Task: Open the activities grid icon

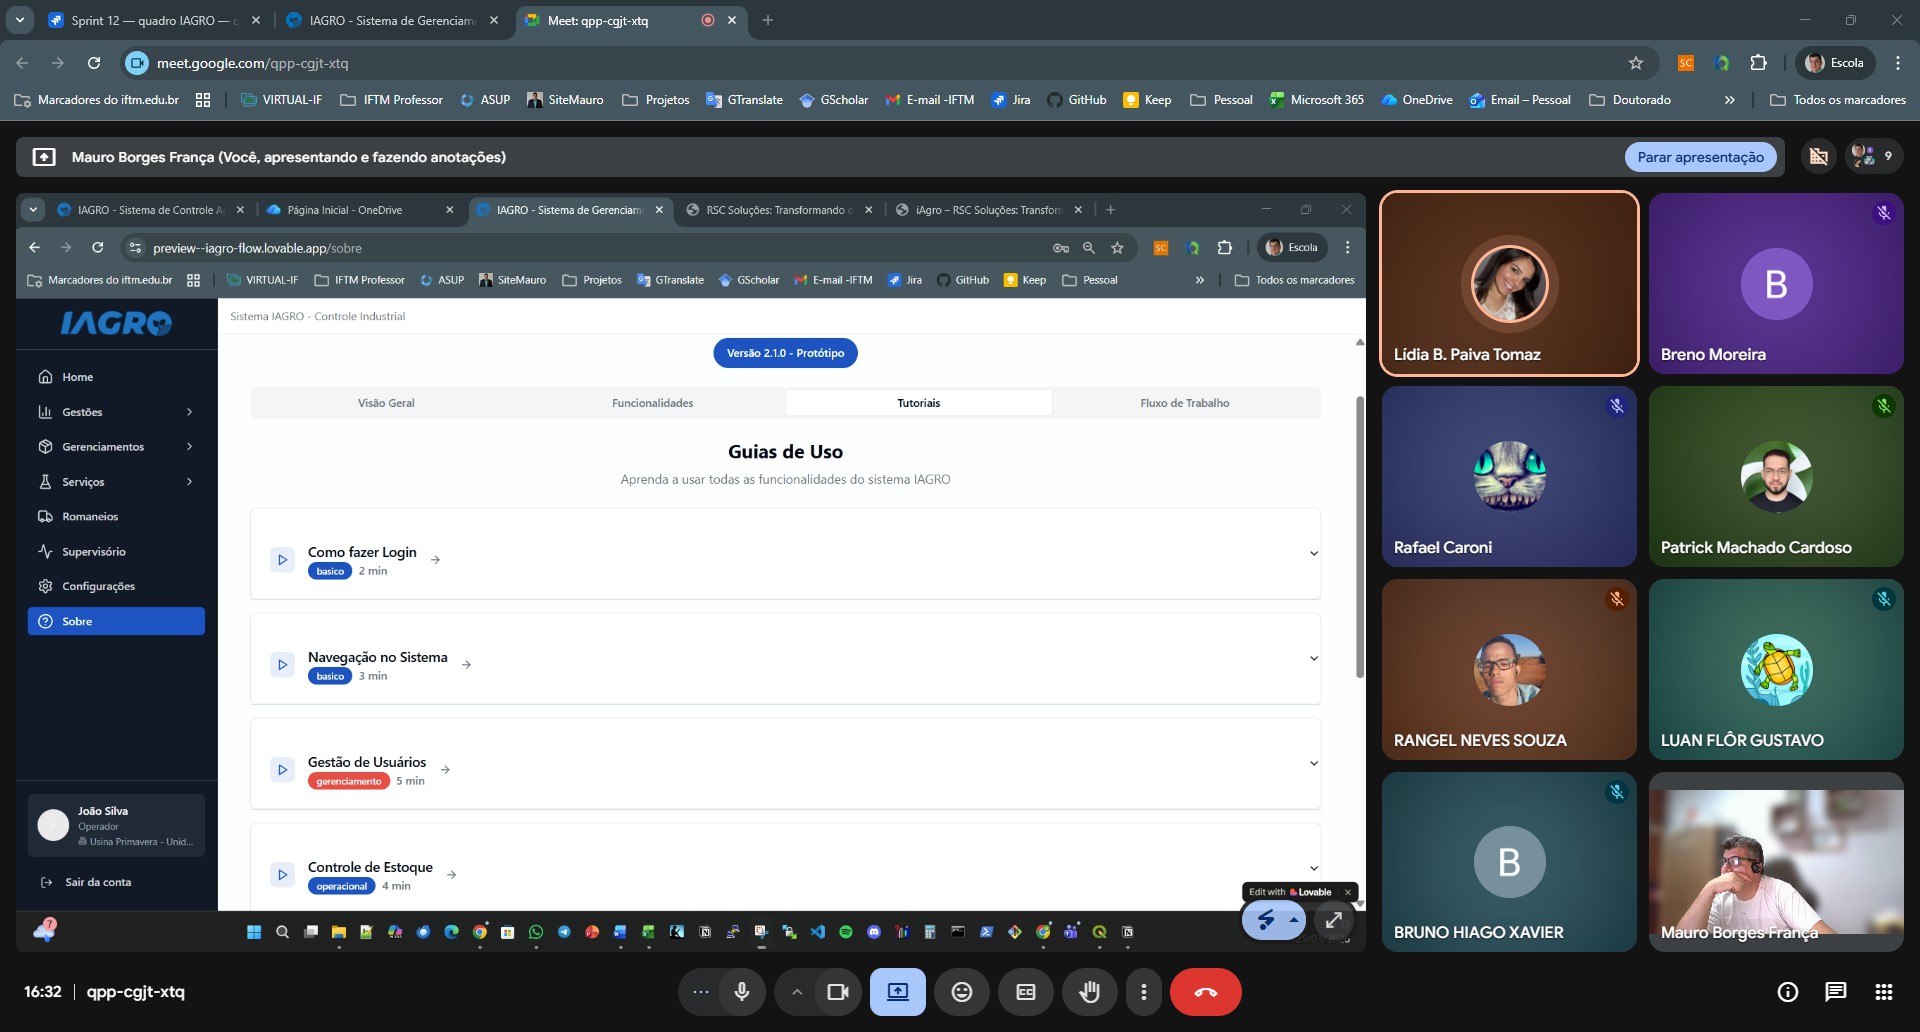Action: point(1883,992)
